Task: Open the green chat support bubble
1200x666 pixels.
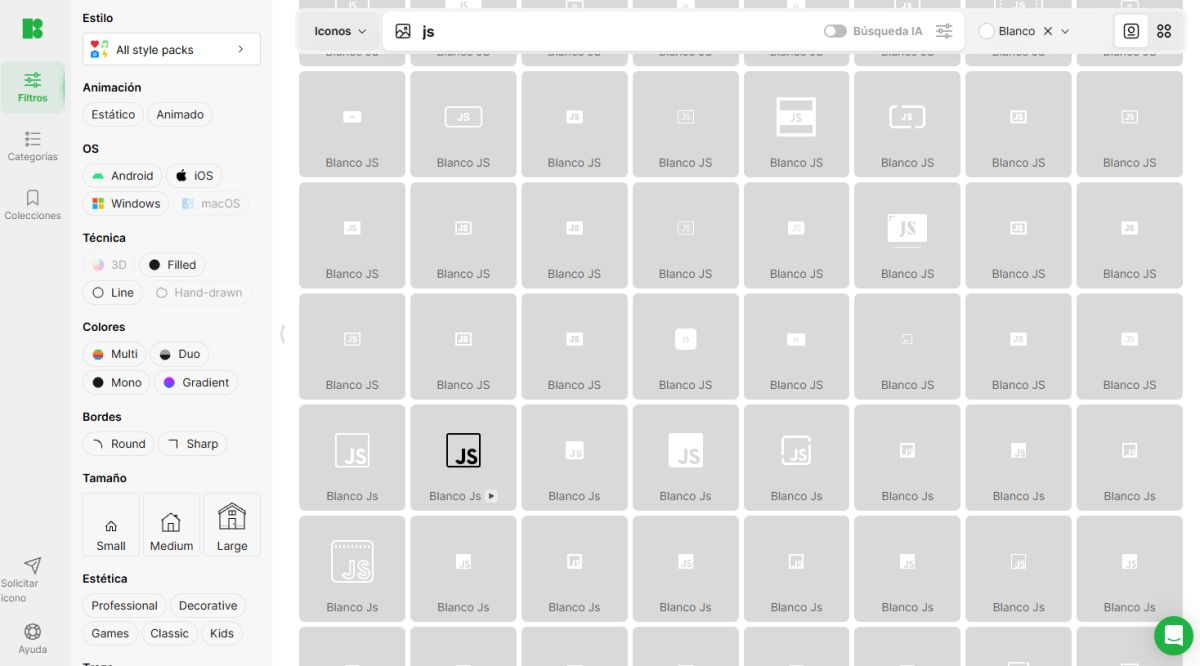Action: 1173,635
